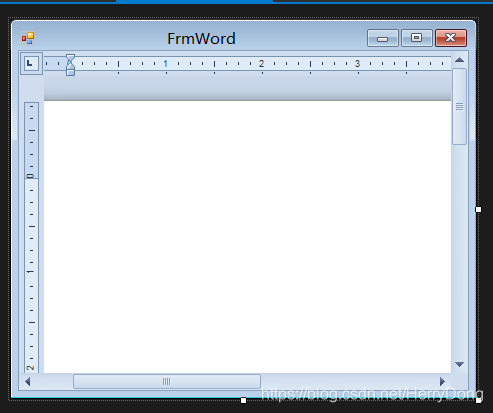Screen dimensions: 493x413
Task: Click the vertical scrollbar up arrow
Action: (459, 60)
